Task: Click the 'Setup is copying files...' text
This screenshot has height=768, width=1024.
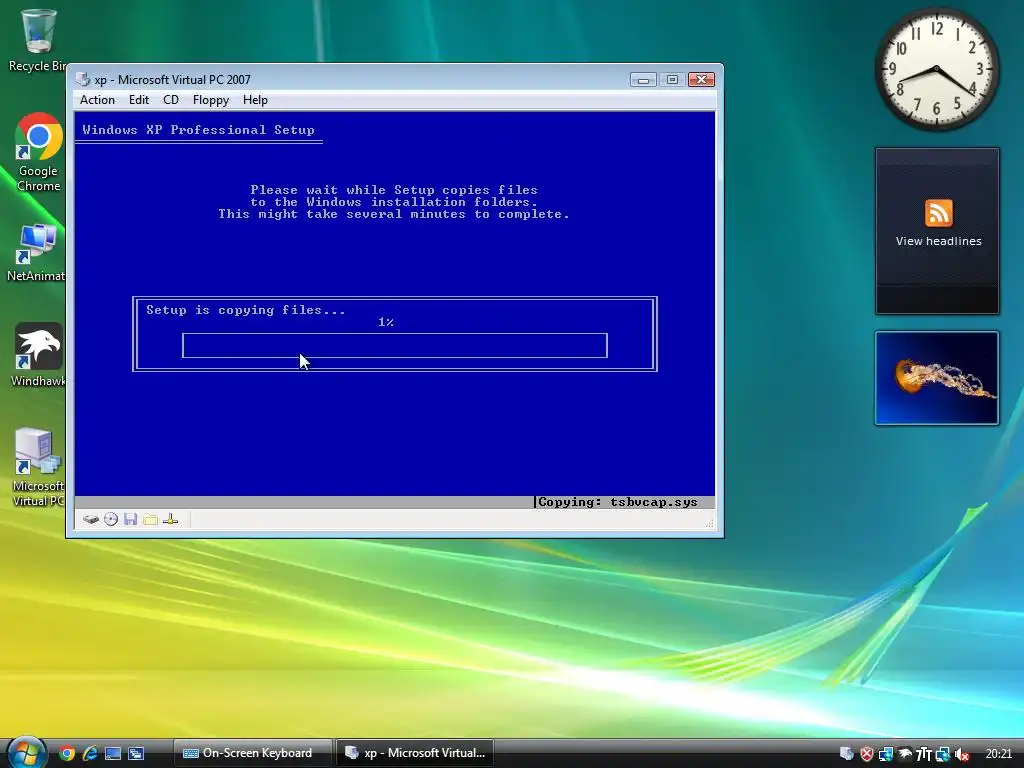Action: coord(246,310)
